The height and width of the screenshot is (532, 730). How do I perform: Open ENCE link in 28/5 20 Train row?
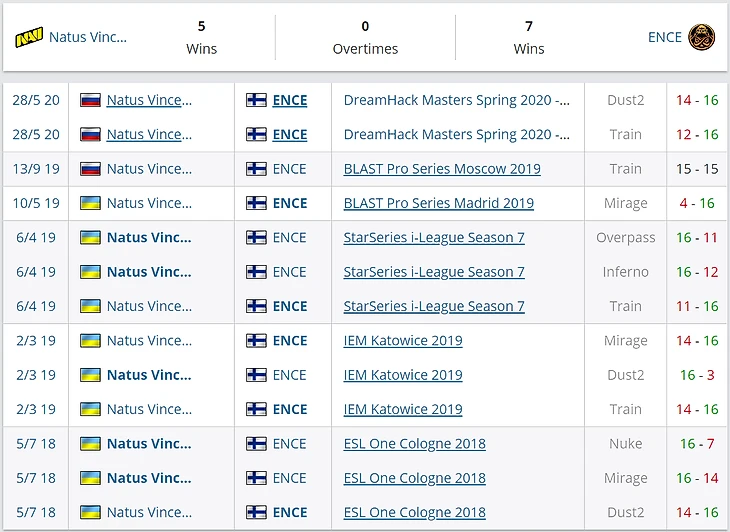[x=290, y=135]
